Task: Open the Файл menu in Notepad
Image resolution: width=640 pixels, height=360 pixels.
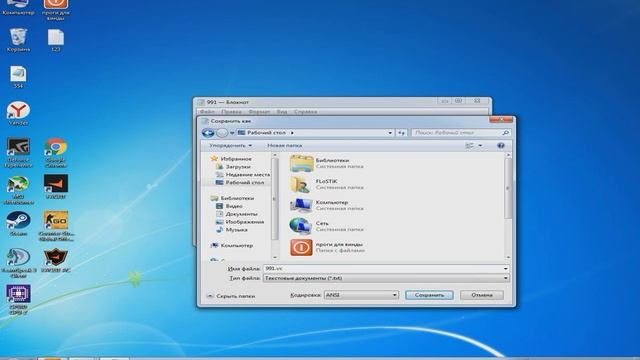Action: (207, 111)
